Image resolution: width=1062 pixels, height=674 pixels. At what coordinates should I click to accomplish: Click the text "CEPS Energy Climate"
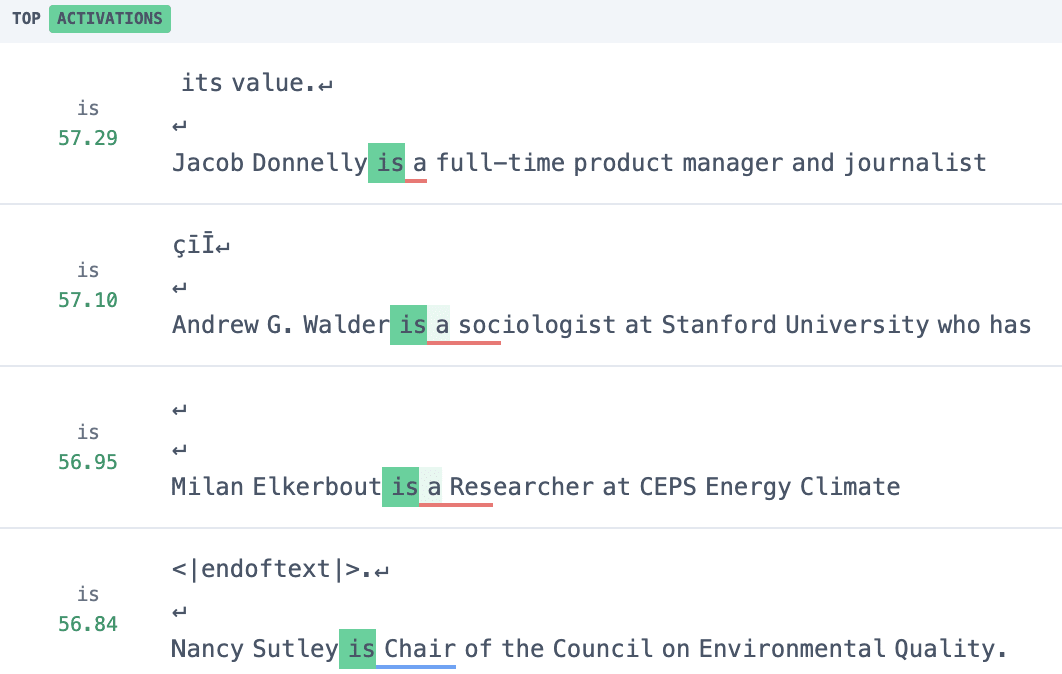click(x=763, y=487)
